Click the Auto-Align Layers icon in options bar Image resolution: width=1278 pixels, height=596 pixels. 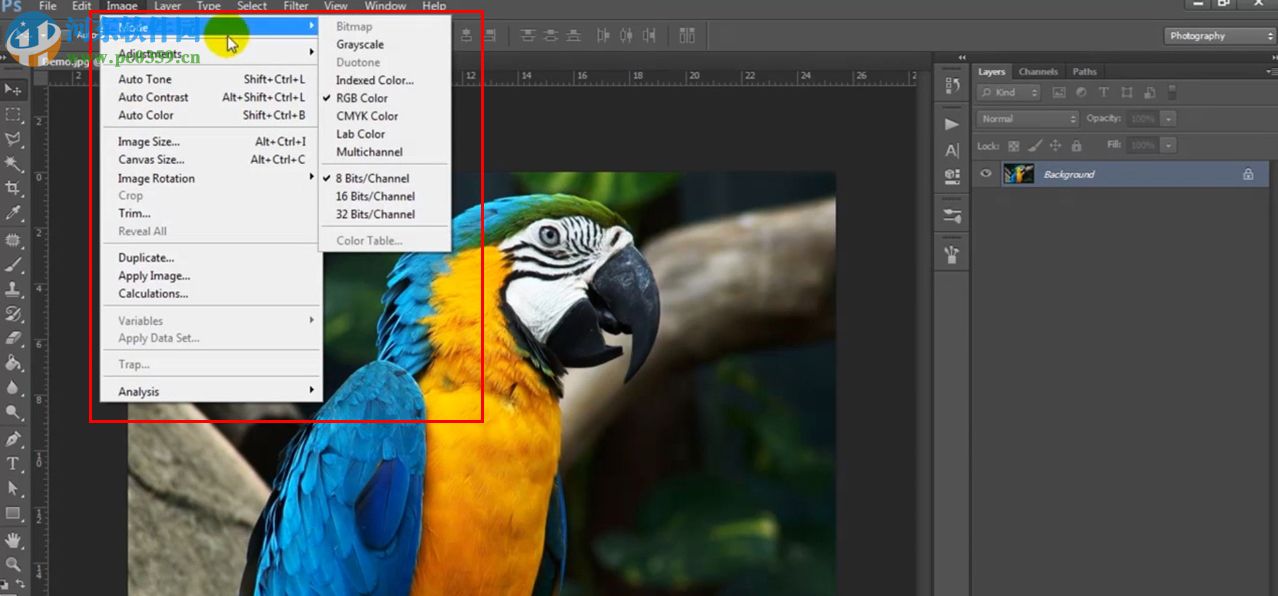687,36
